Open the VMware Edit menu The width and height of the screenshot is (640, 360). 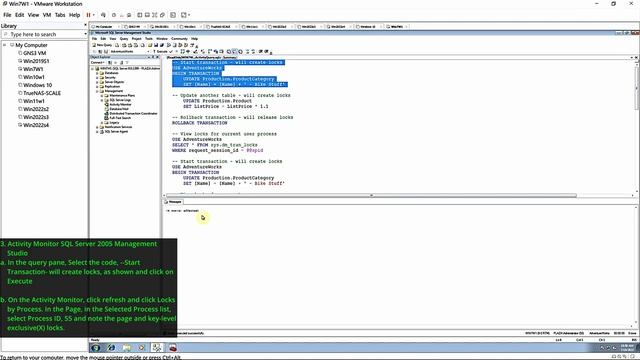click(x=20, y=15)
